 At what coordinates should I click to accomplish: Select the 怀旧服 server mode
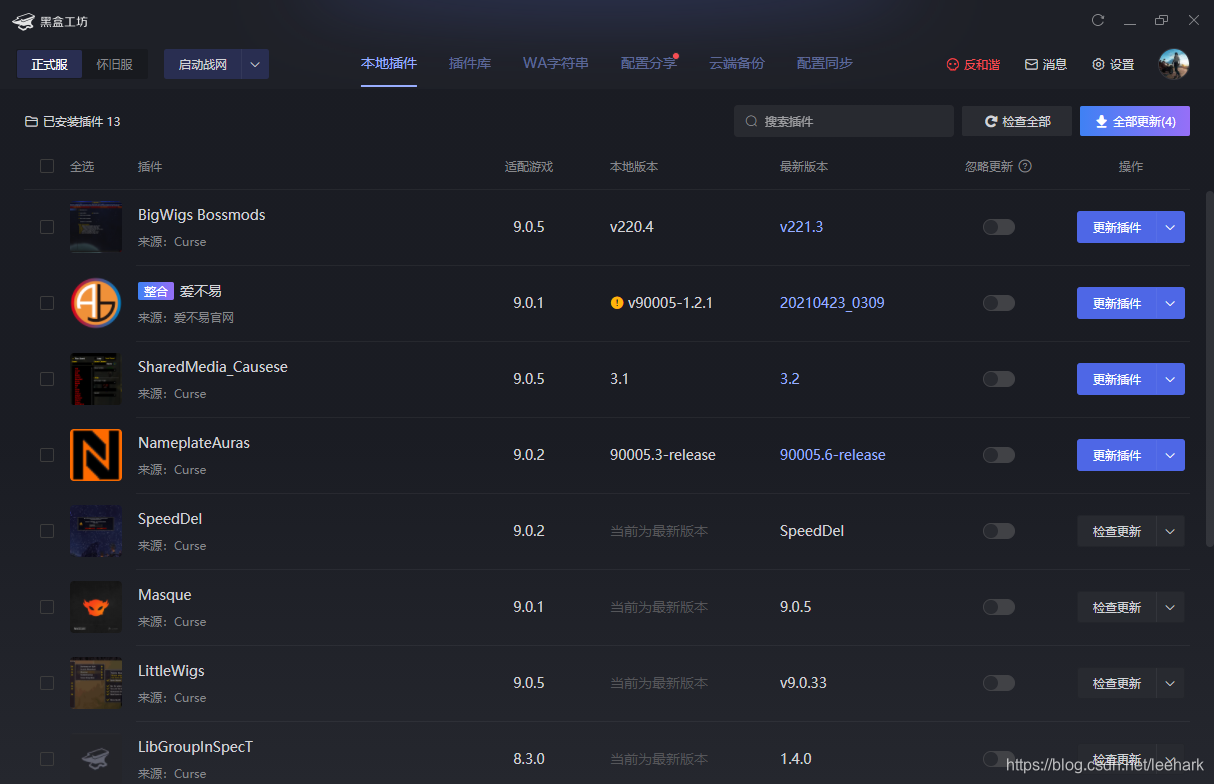114,64
